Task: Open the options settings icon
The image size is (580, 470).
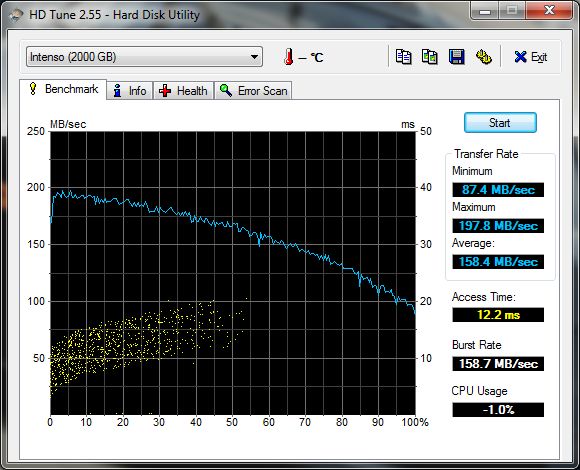Action: click(x=483, y=57)
